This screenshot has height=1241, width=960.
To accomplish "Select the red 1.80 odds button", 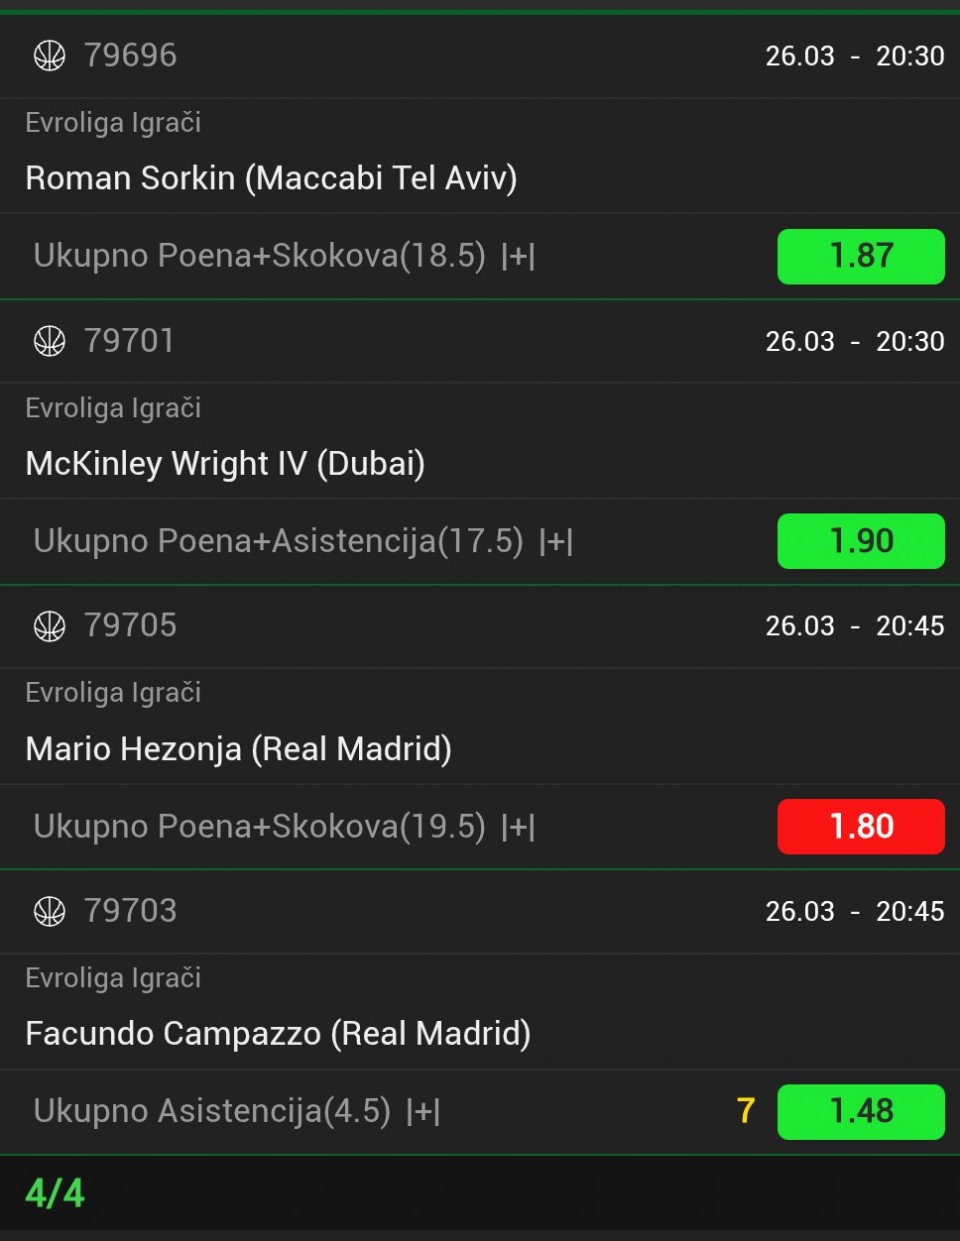I will [x=860, y=826].
